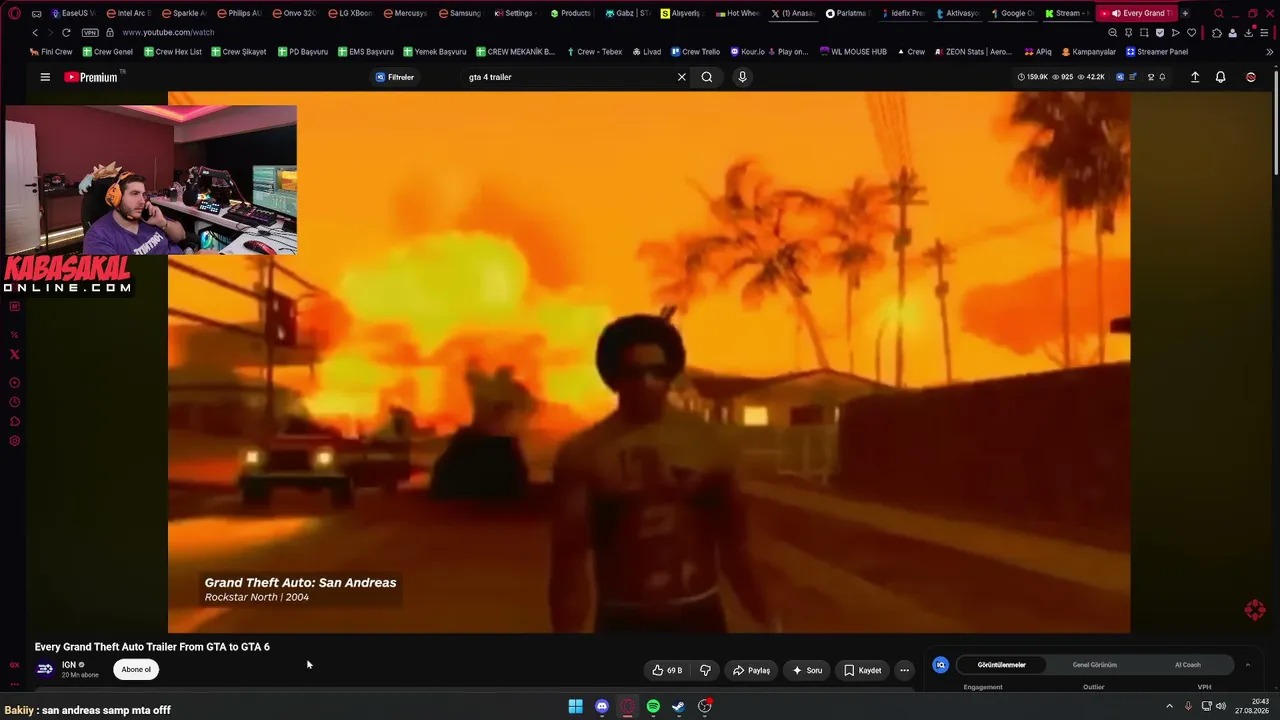Open the browser extensions puzzle icon
1280x720 pixels.
(x=1216, y=32)
